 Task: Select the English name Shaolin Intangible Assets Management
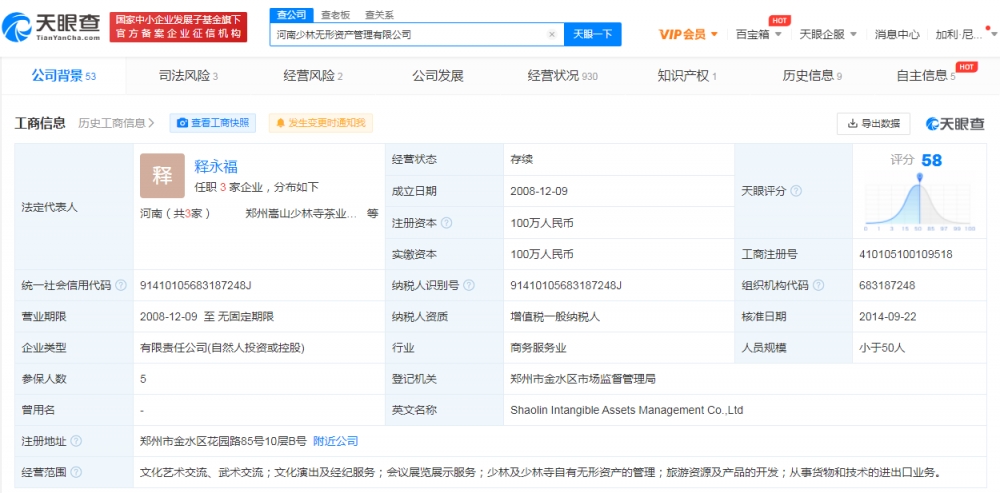[627, 410]
